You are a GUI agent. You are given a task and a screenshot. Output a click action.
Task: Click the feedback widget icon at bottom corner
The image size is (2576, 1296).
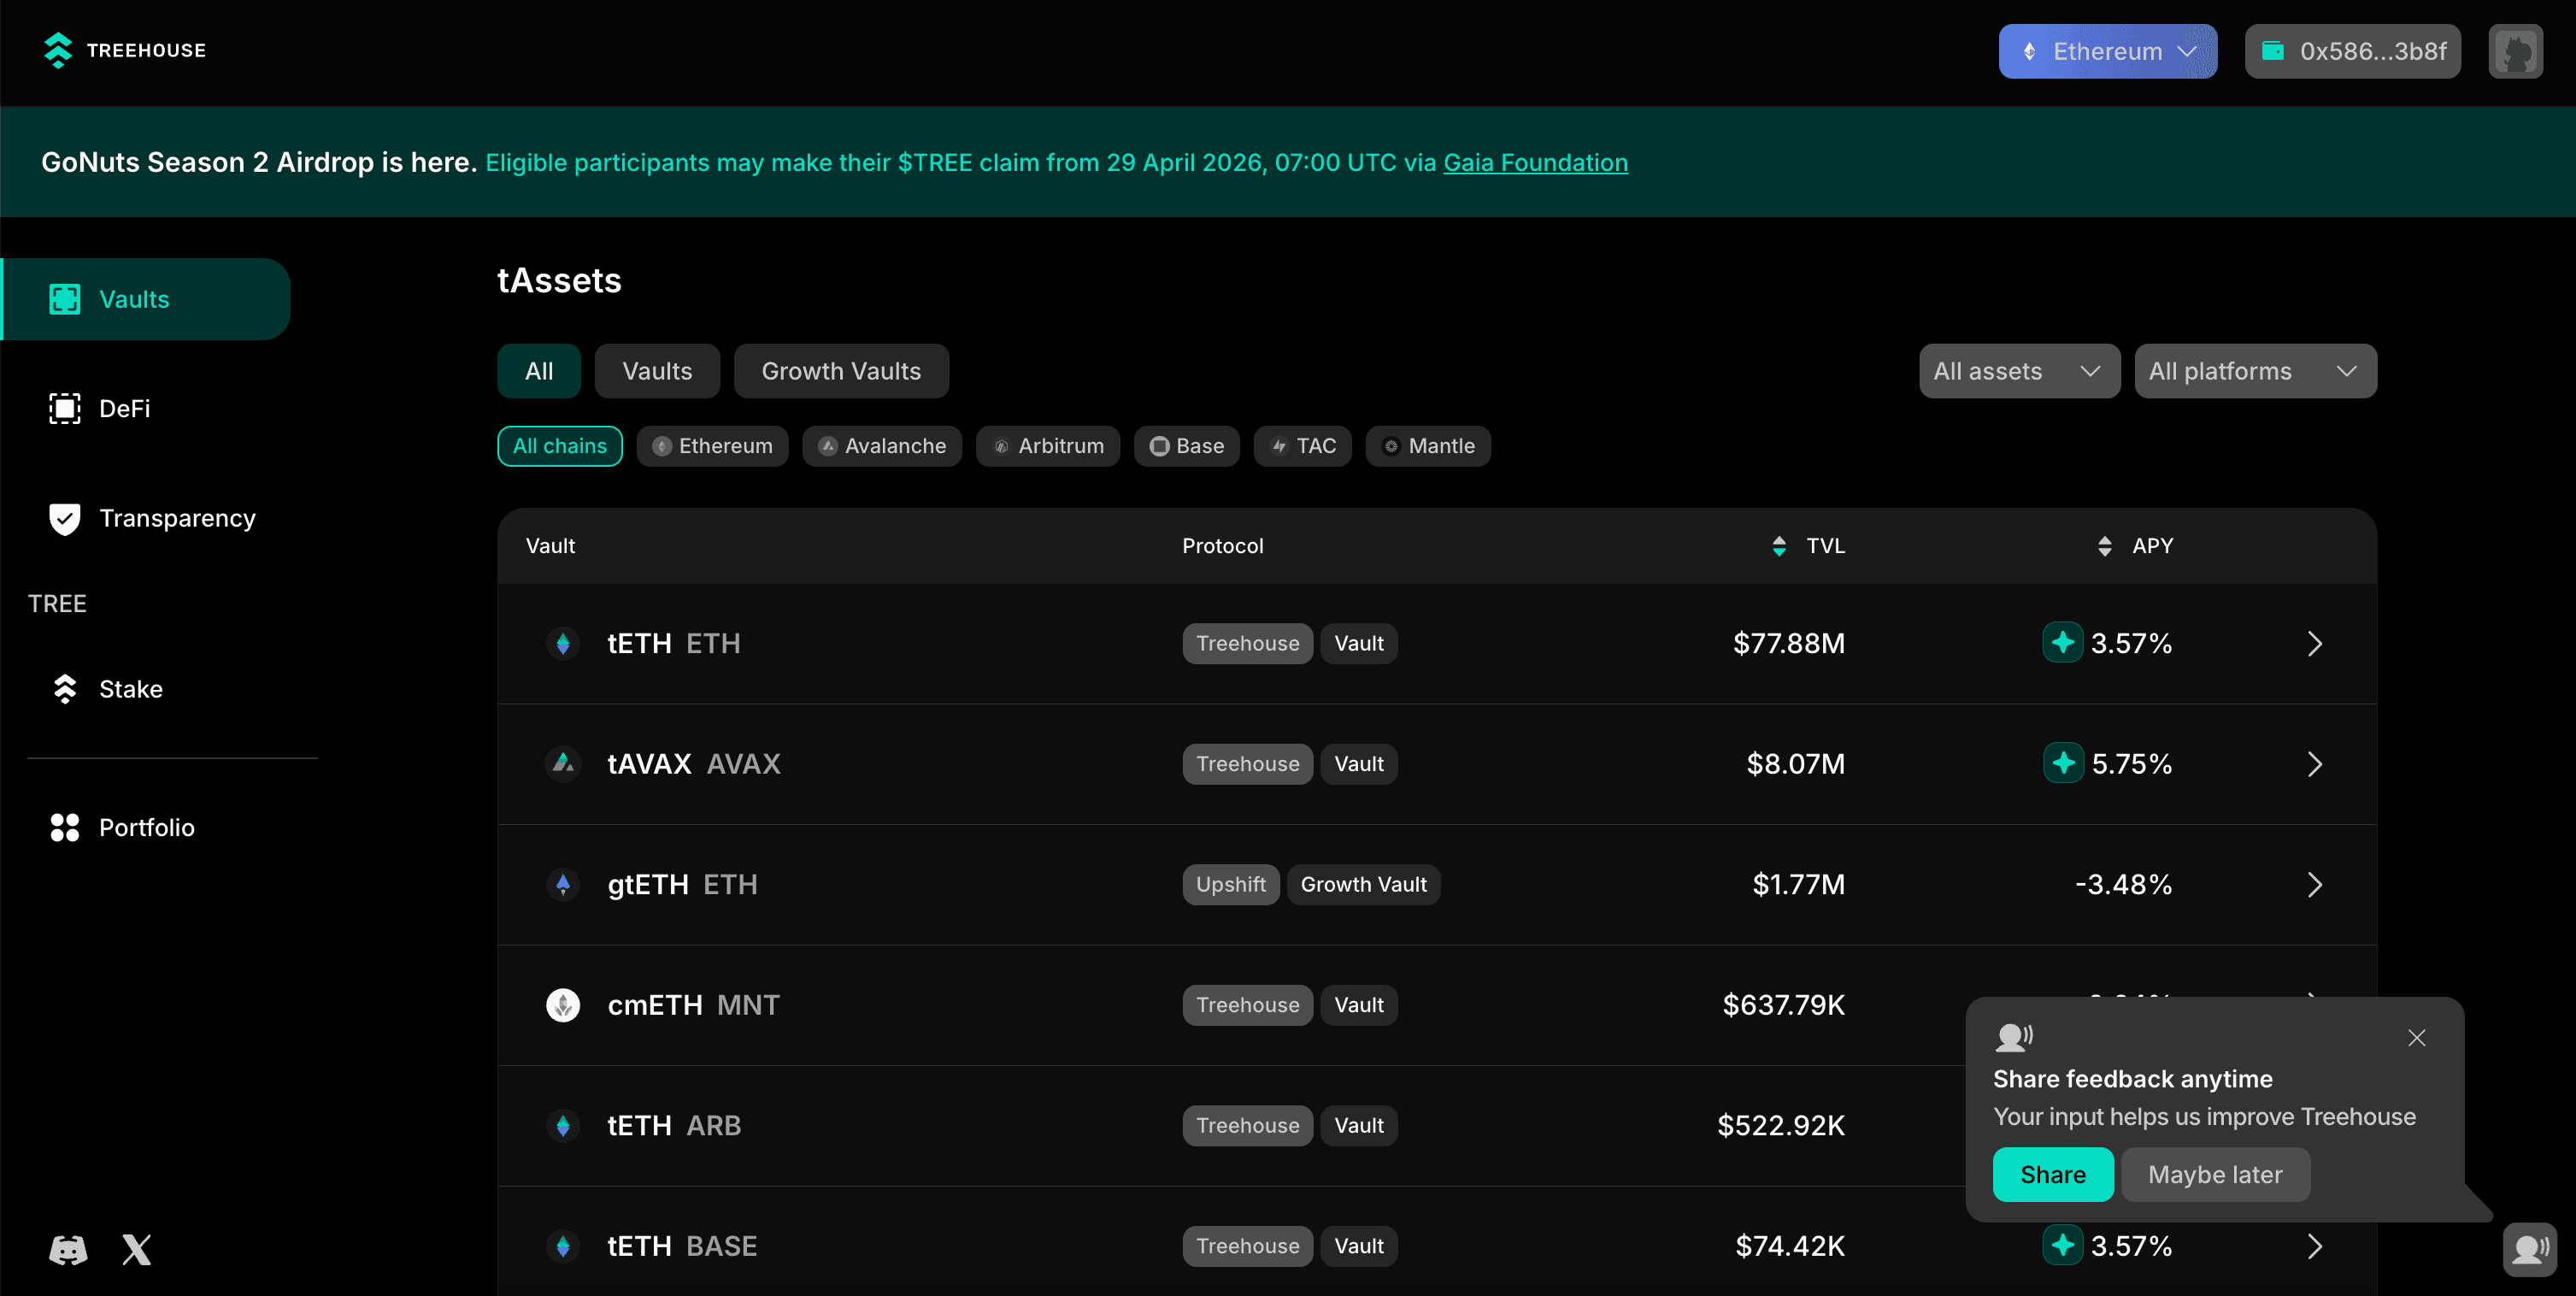2530,1248
